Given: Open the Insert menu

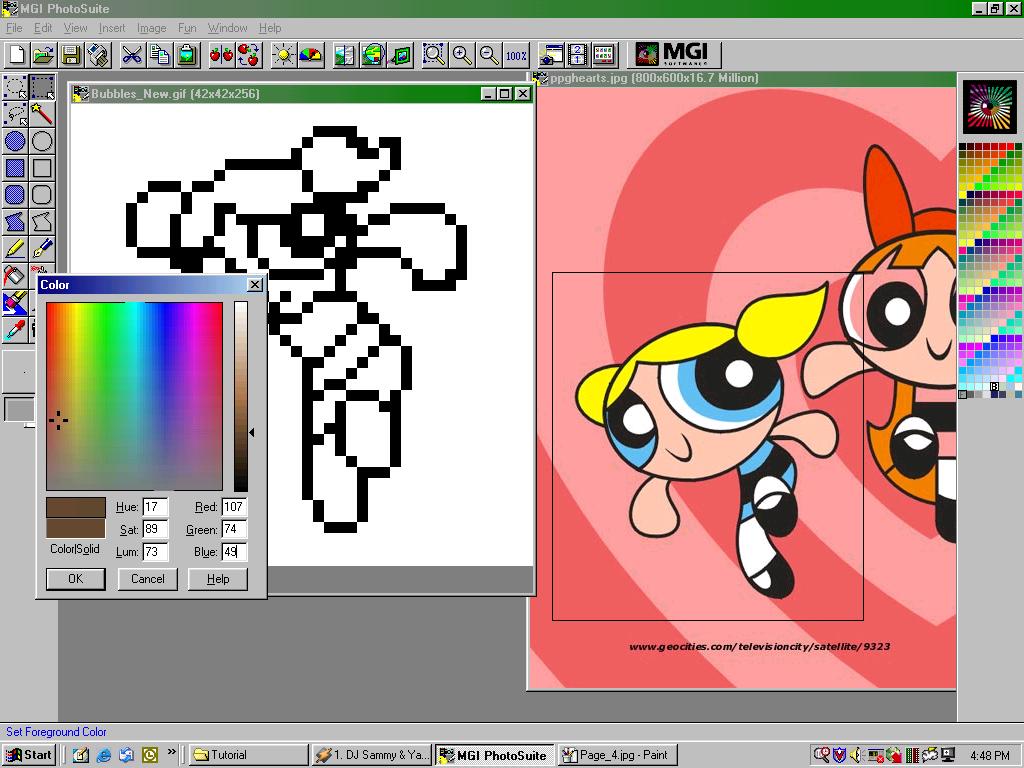Looking at the screenshot, I should point(112,28).
